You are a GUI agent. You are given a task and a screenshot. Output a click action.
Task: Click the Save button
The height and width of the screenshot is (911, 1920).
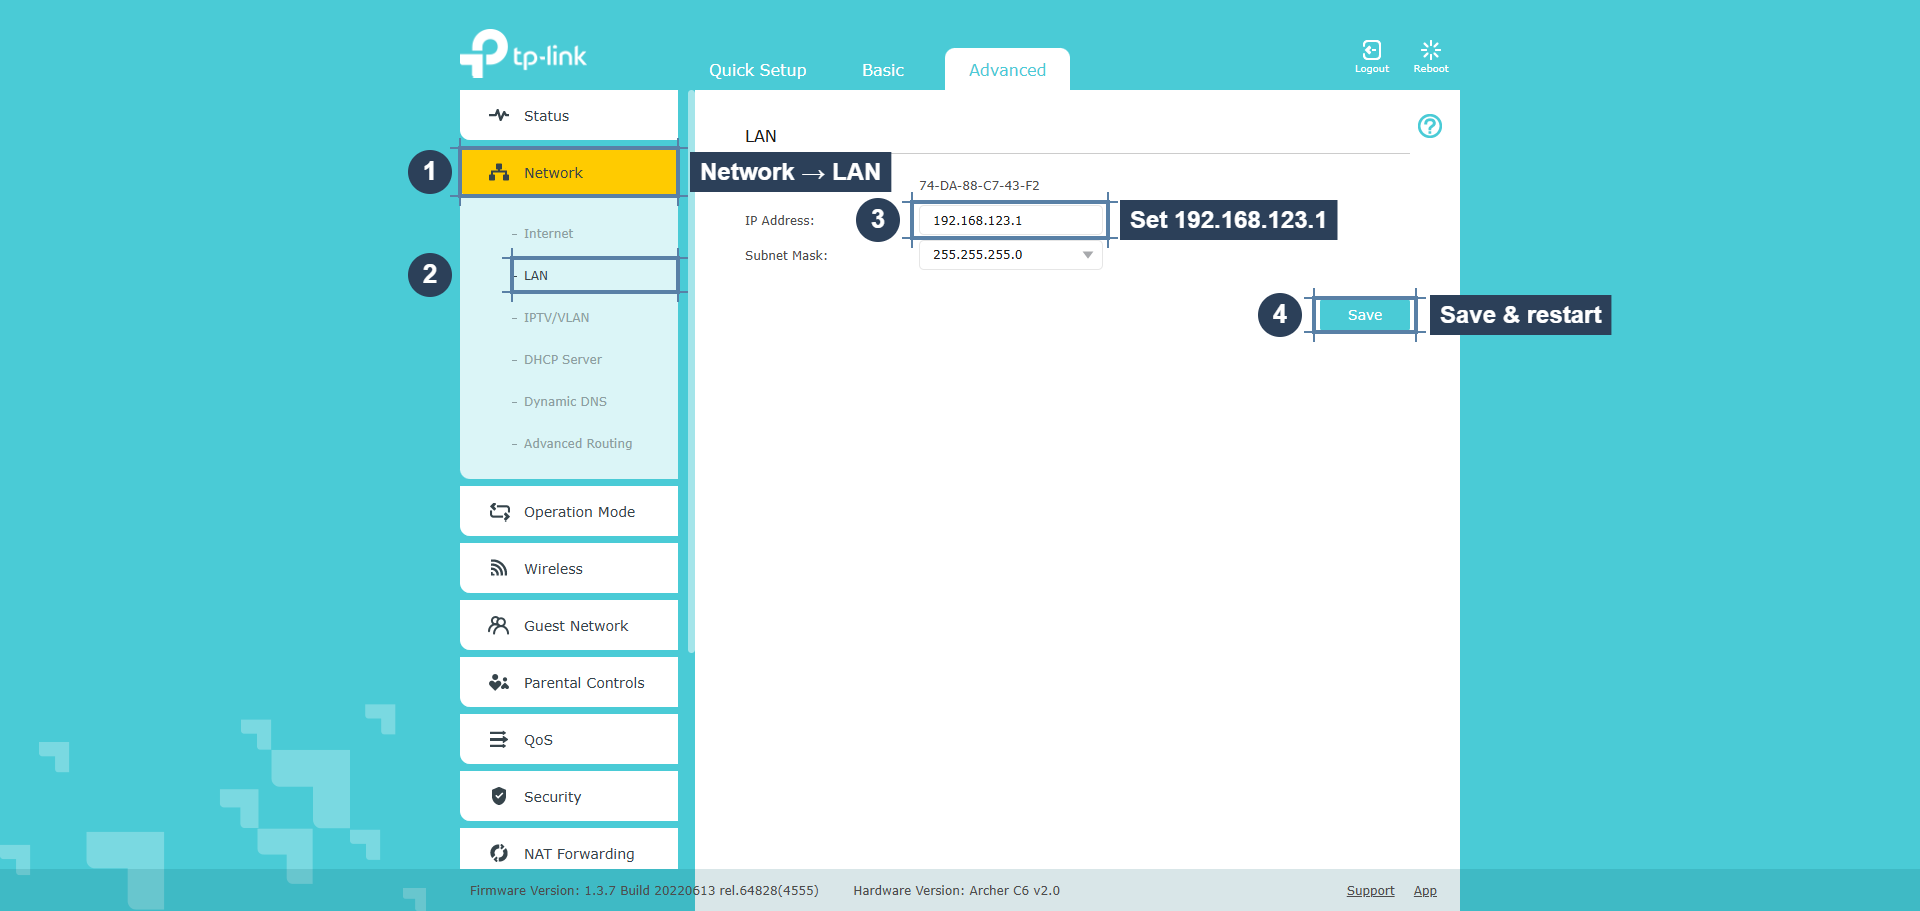(1365, 315)
